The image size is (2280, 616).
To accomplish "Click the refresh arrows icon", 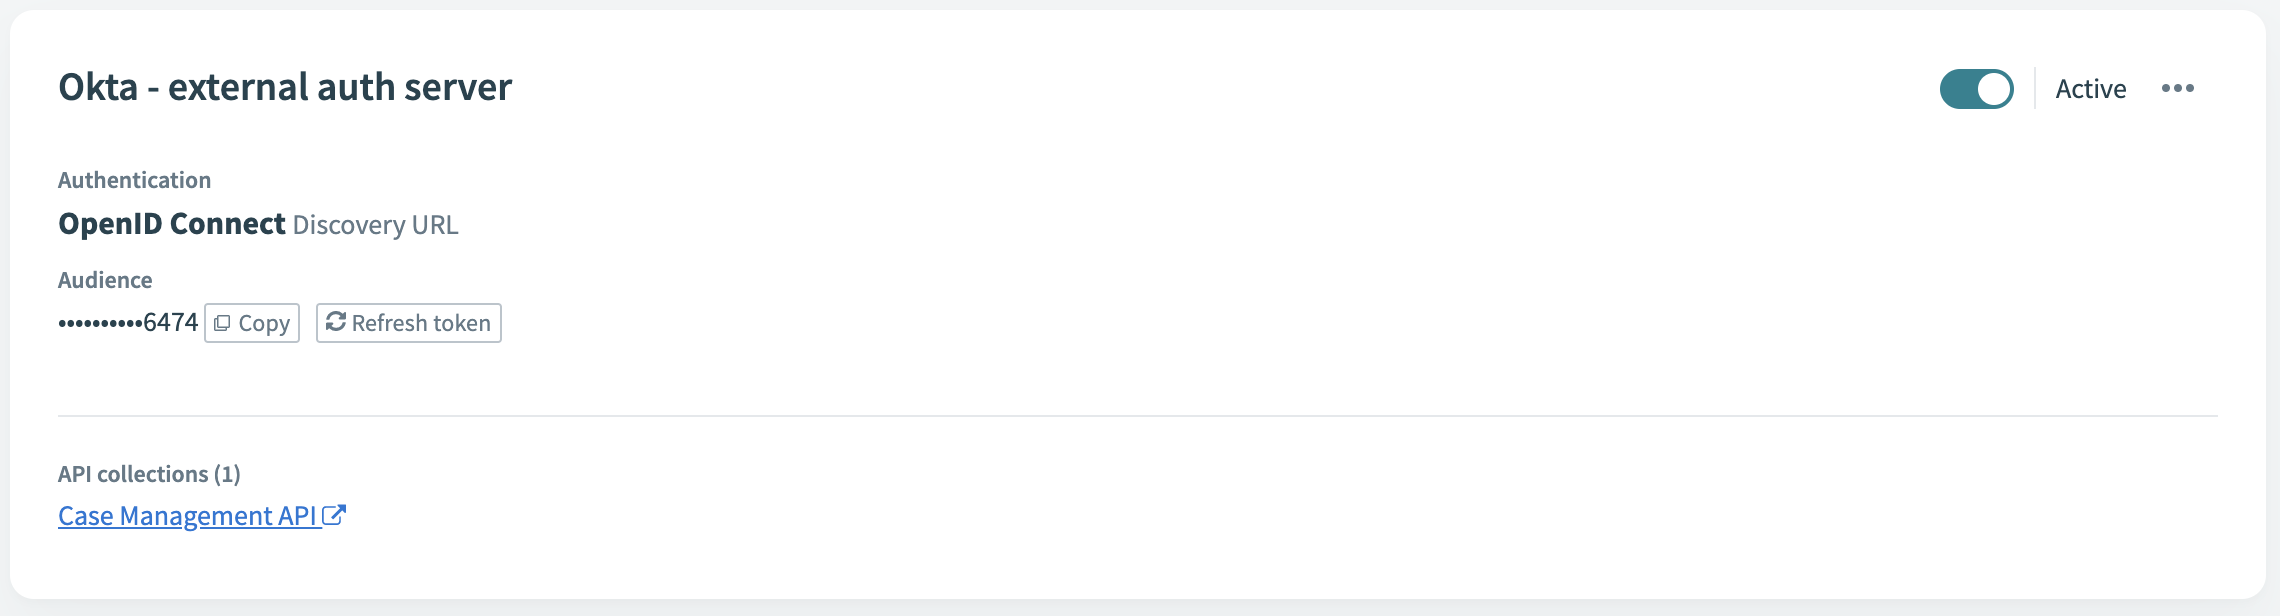I will click(x=336, y=322).
